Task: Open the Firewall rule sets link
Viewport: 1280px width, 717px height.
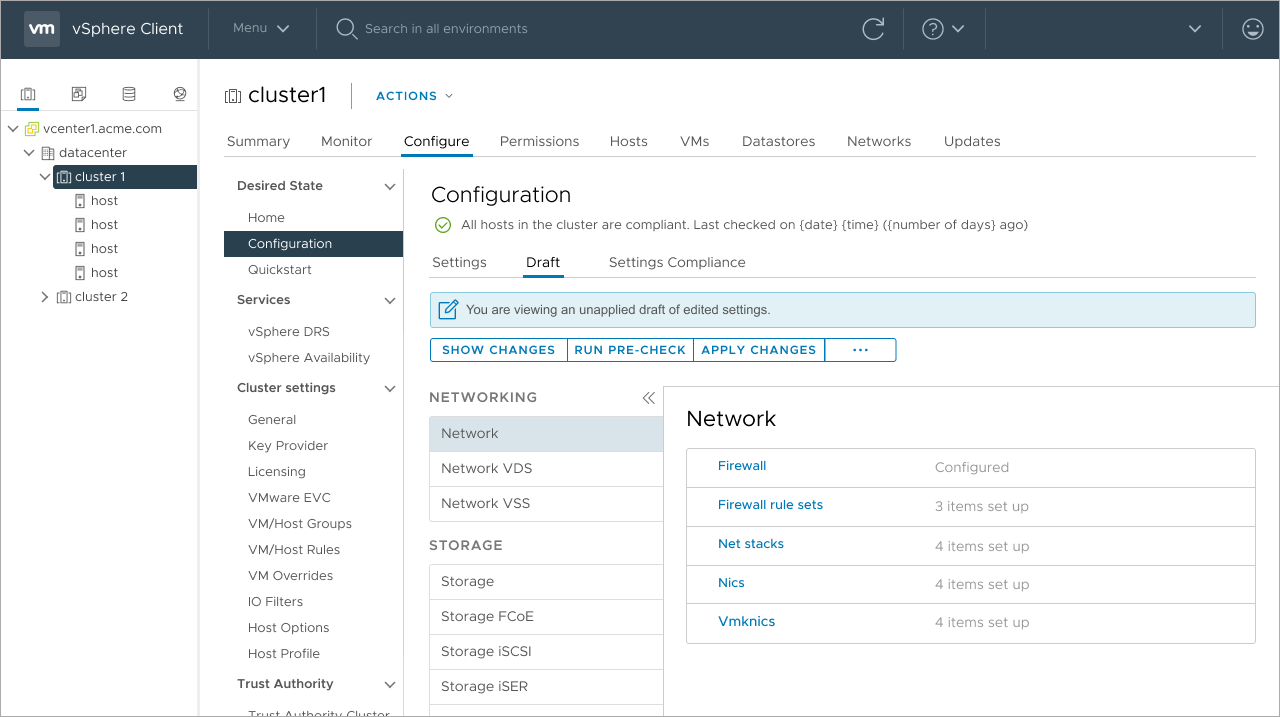Action: point(770,505)
